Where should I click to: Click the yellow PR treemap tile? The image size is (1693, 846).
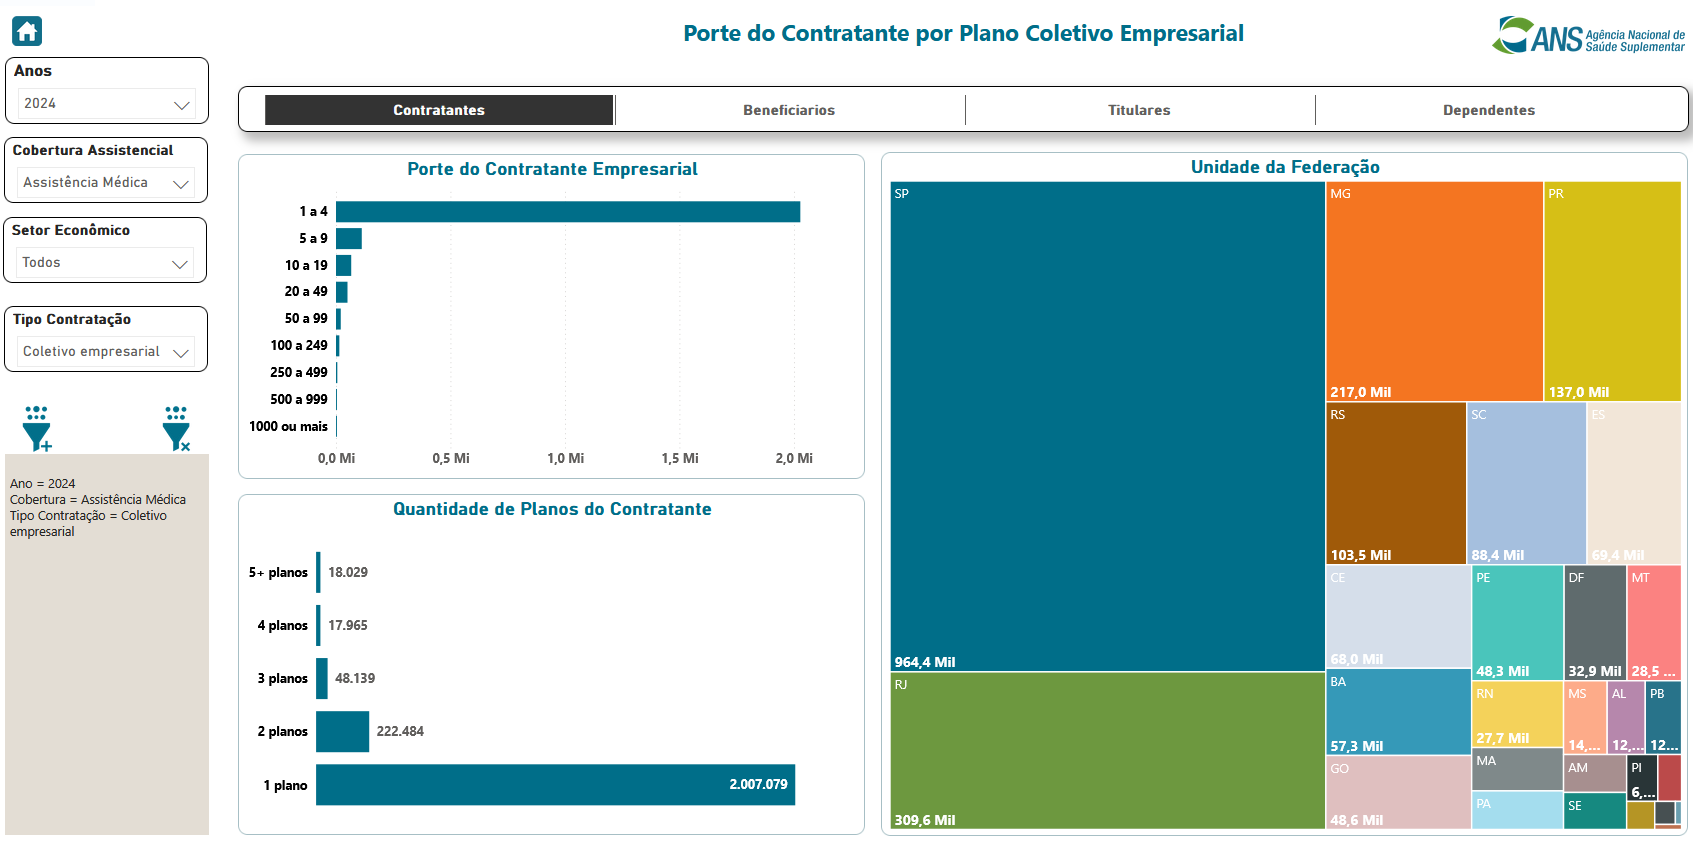1612,290
